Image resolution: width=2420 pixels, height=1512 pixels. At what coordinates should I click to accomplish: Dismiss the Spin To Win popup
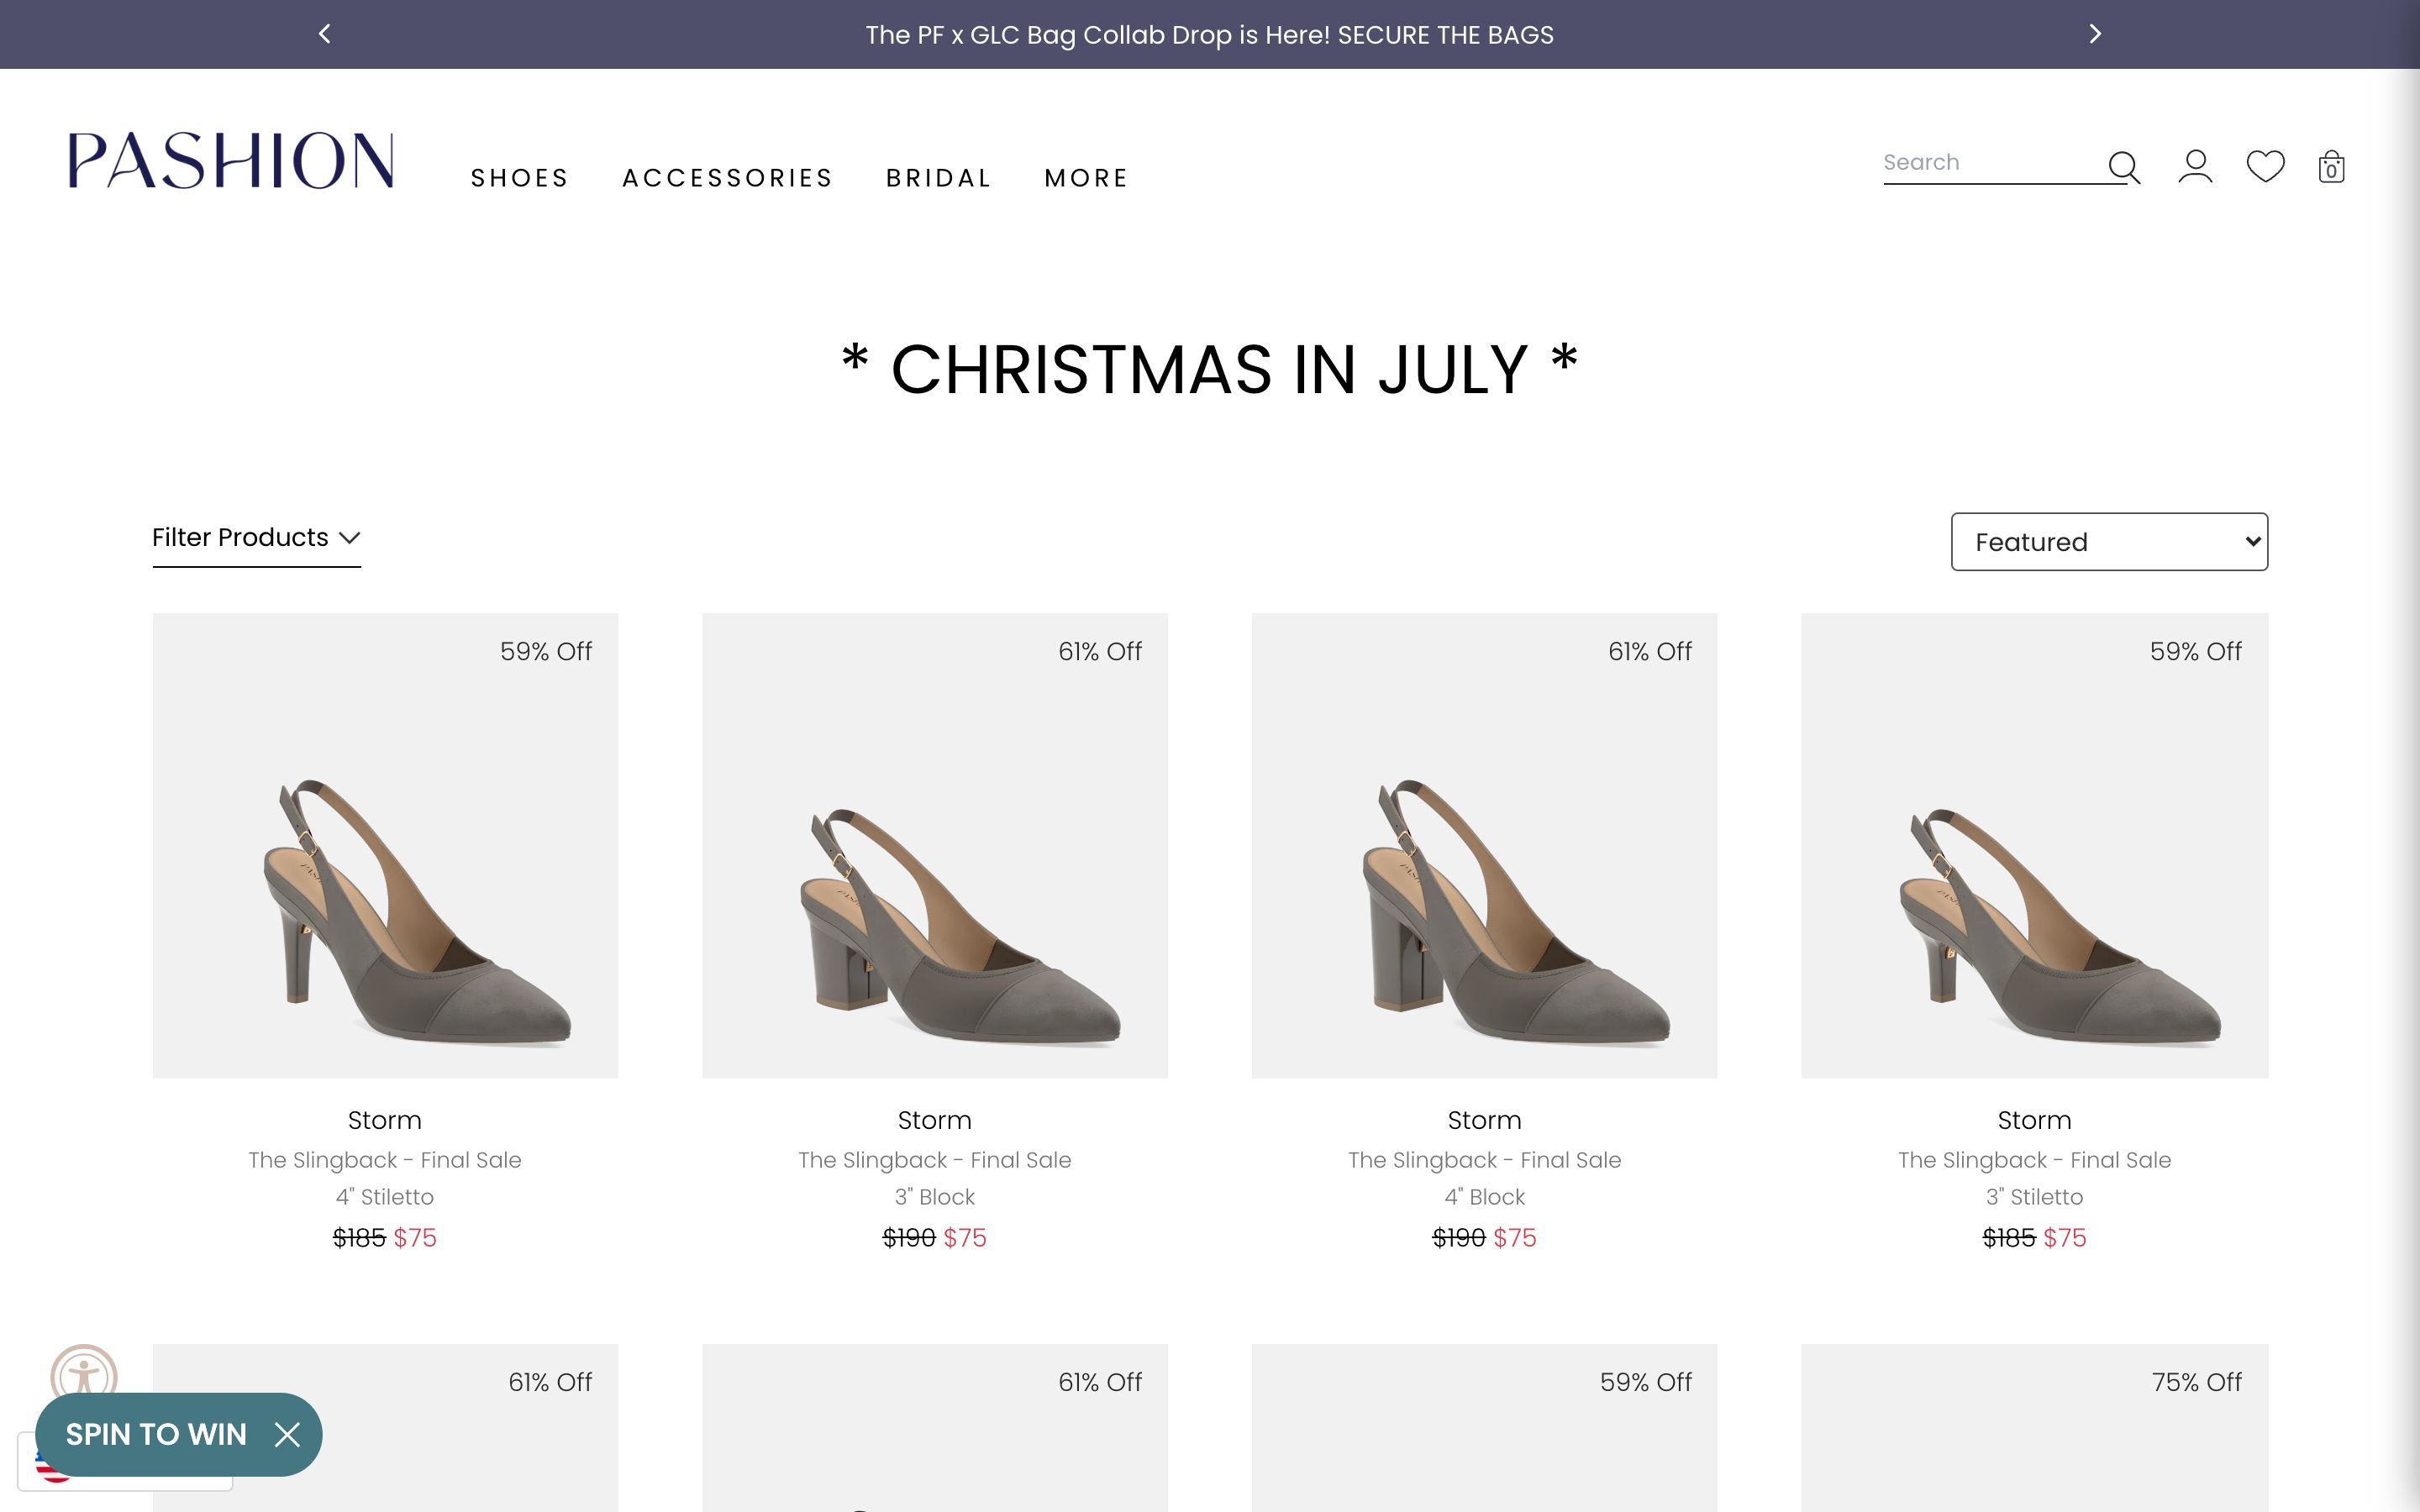click(x=289, y=1434)
